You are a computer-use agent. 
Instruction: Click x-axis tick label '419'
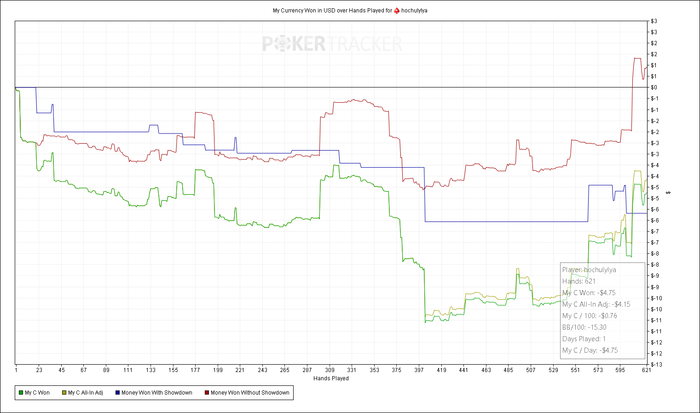click(442, 370)
